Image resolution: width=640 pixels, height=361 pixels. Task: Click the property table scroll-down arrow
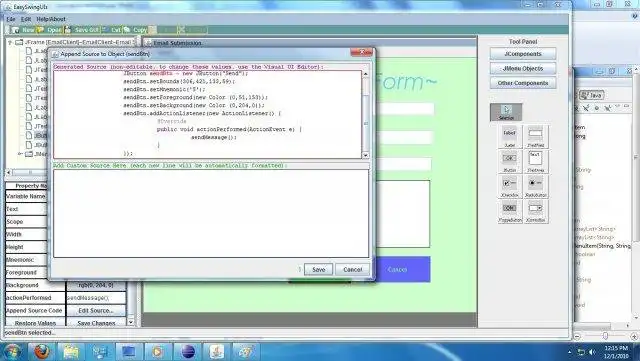pos(131,322)
